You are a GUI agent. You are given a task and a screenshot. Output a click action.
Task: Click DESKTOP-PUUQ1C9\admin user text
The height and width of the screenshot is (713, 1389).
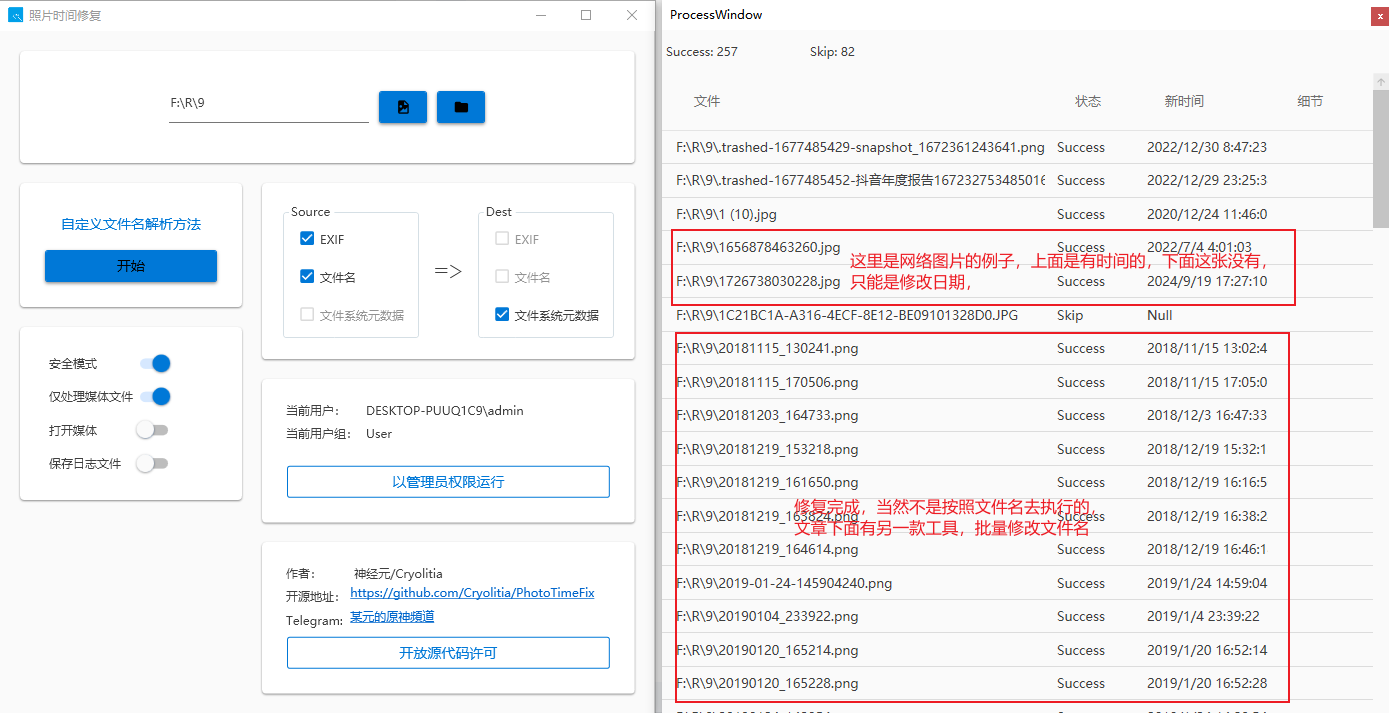[x=445, y=410]
